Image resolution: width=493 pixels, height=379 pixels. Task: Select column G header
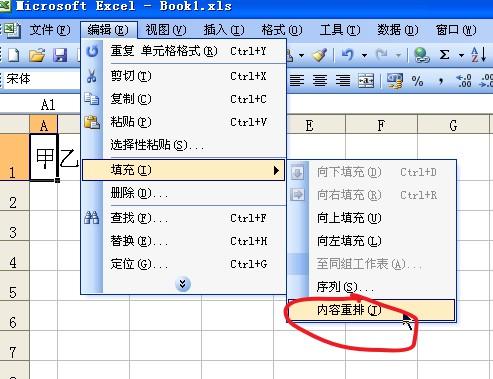(453, 126)
